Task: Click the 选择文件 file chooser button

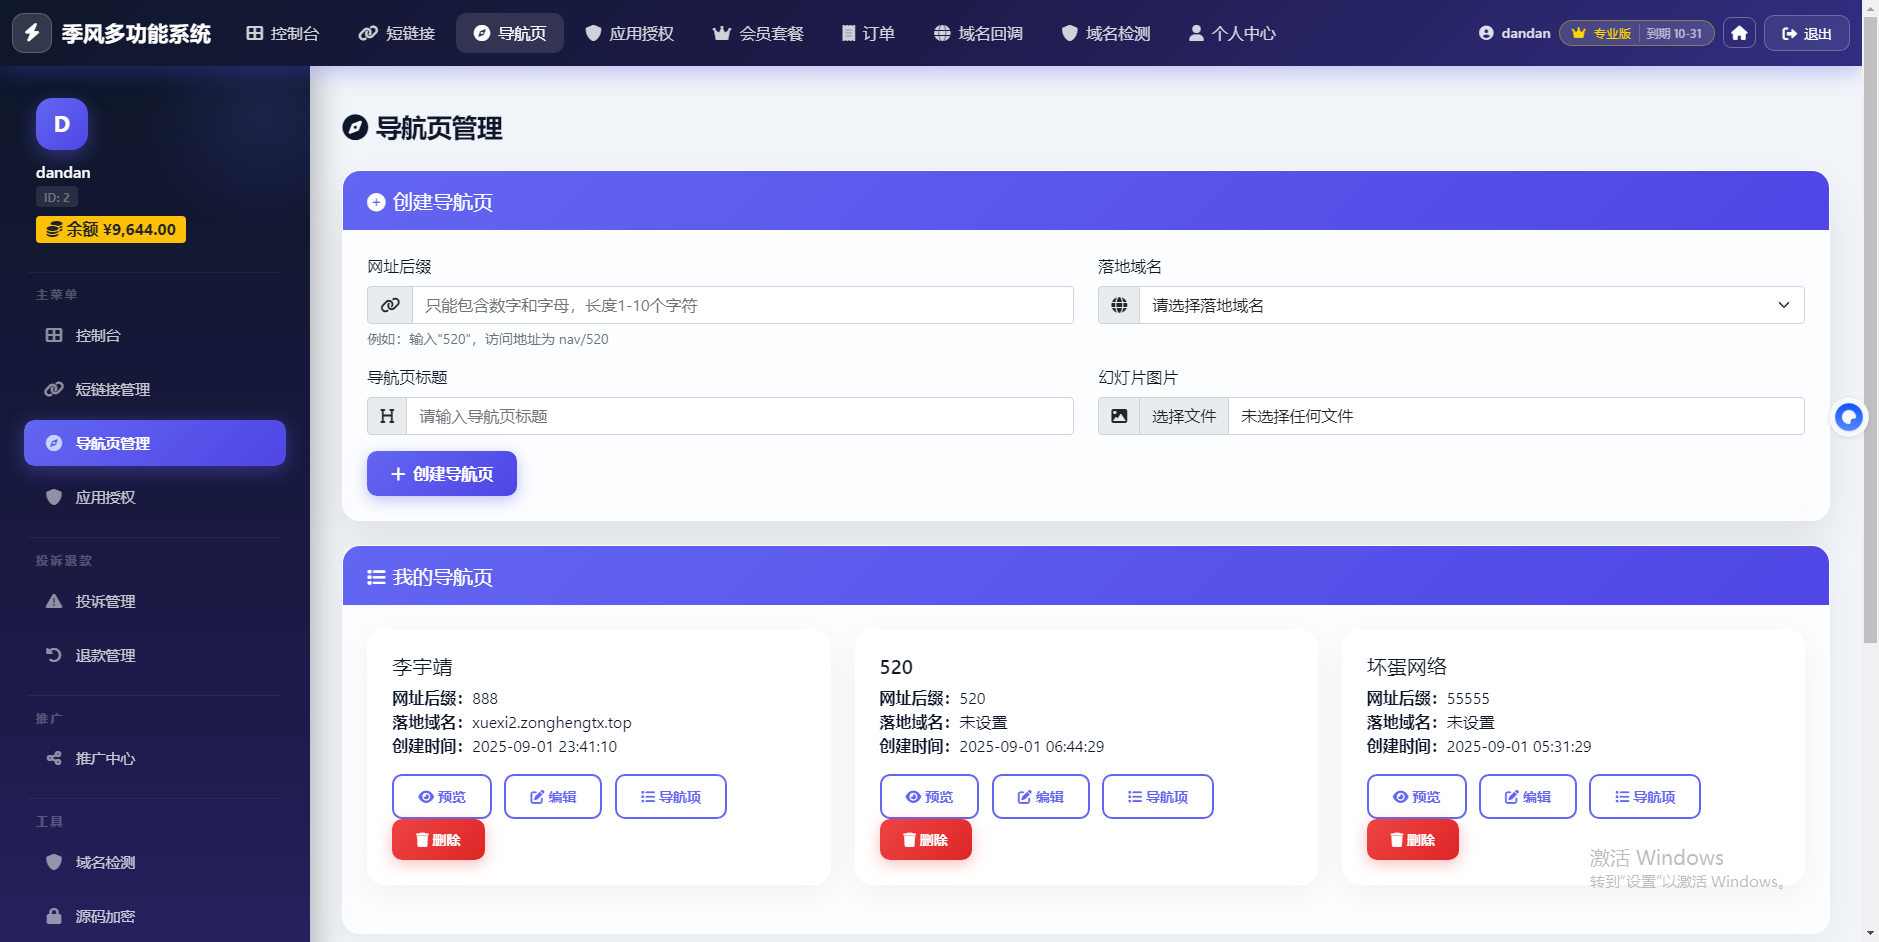Action: (x=1184, y=416)
